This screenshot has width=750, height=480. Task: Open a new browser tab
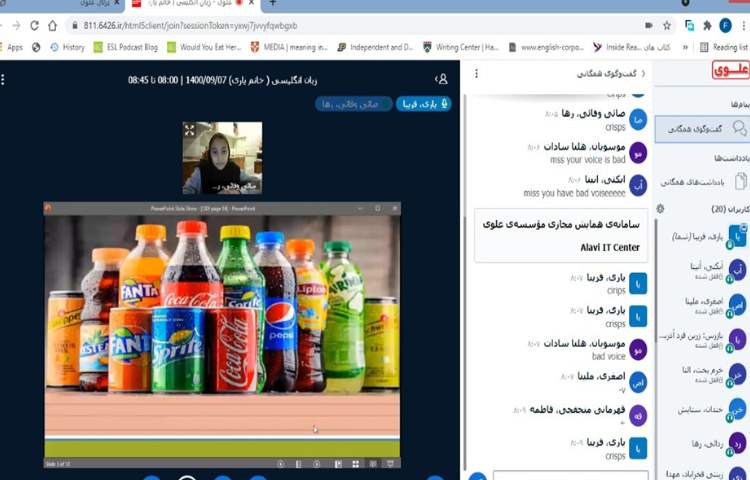pos(273,3)
